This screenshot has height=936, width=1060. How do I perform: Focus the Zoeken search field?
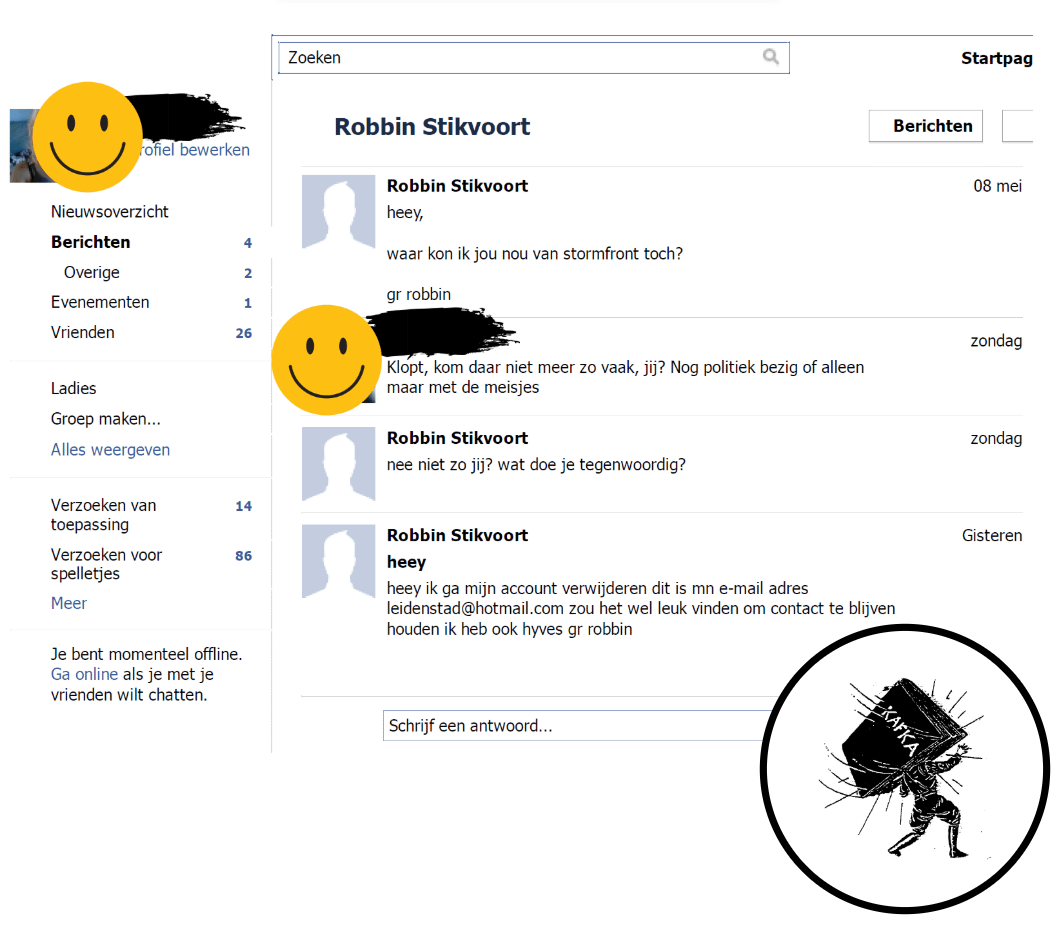pos(520,58)
